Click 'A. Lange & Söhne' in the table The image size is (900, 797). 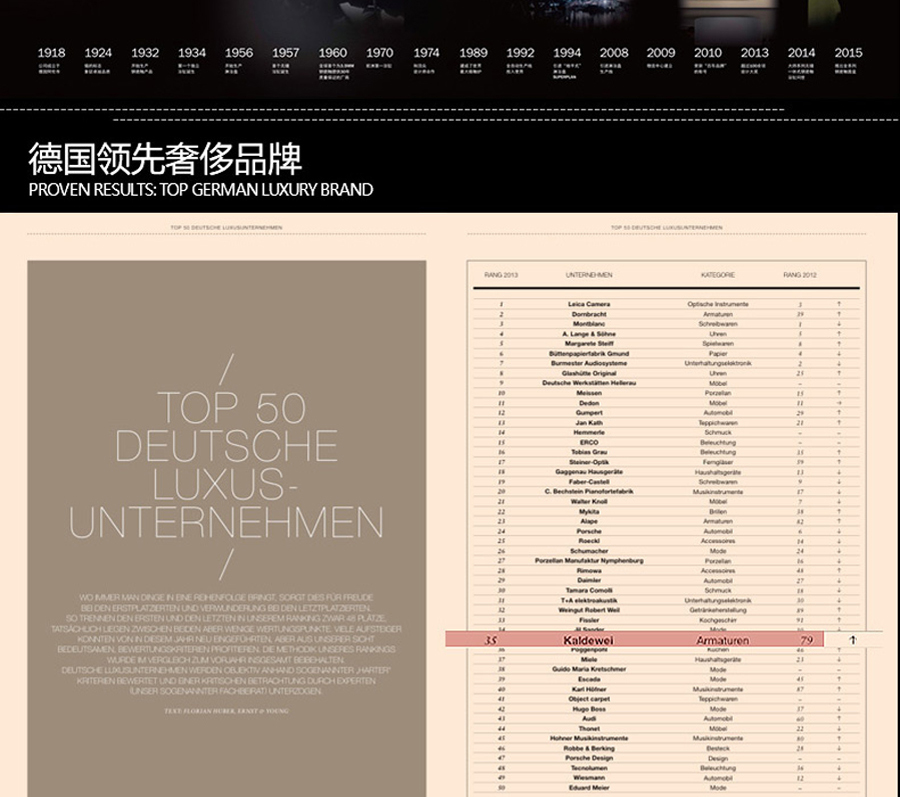(x=589, y=334)
